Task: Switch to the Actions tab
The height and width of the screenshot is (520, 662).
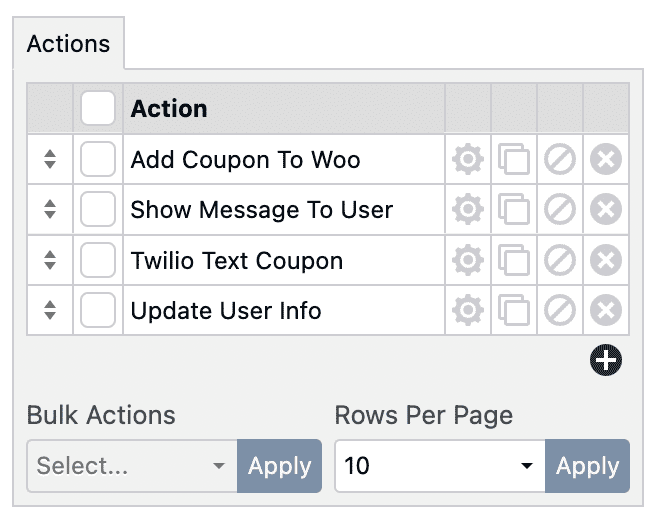Action: coord(68,45)
